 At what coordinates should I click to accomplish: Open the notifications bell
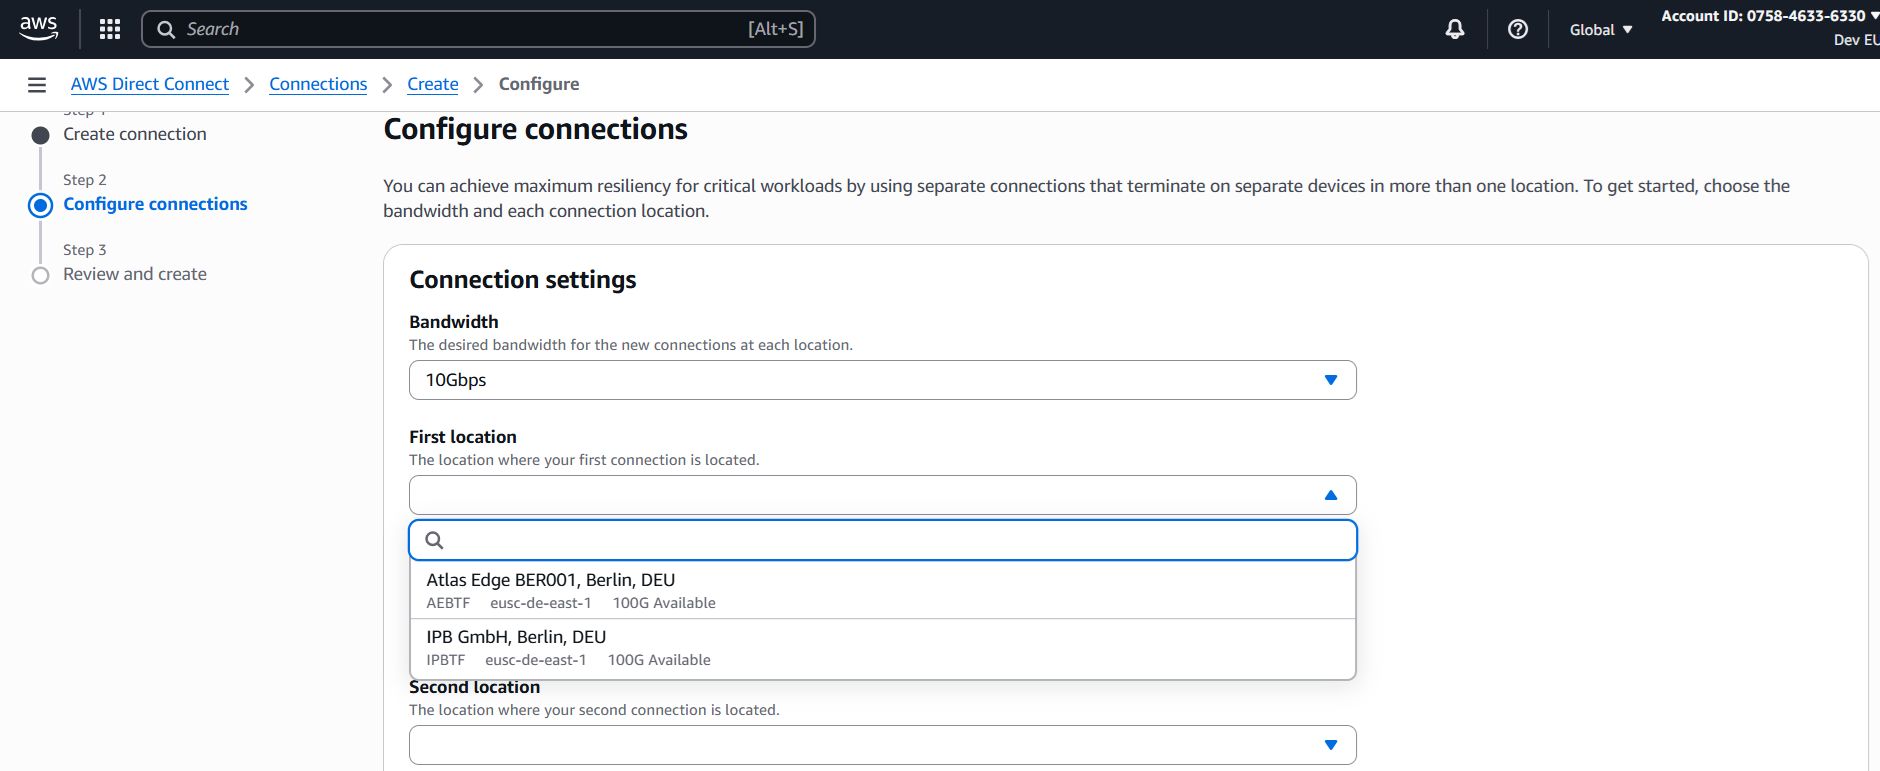point(1455,29)
